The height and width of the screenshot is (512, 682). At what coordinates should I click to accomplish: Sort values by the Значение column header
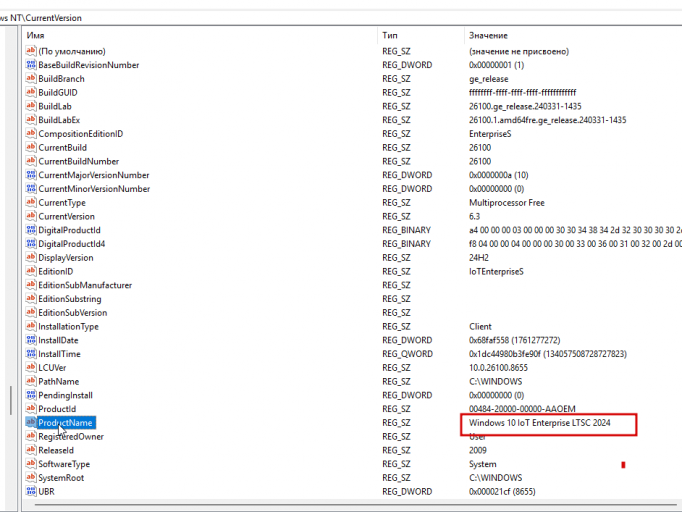573,35
